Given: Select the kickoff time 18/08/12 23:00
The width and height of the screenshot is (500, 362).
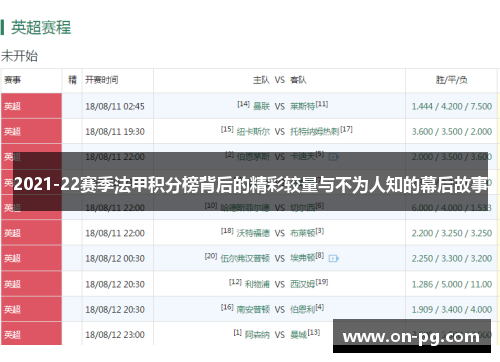Looking at the screenshot, I should click(115, 335).
